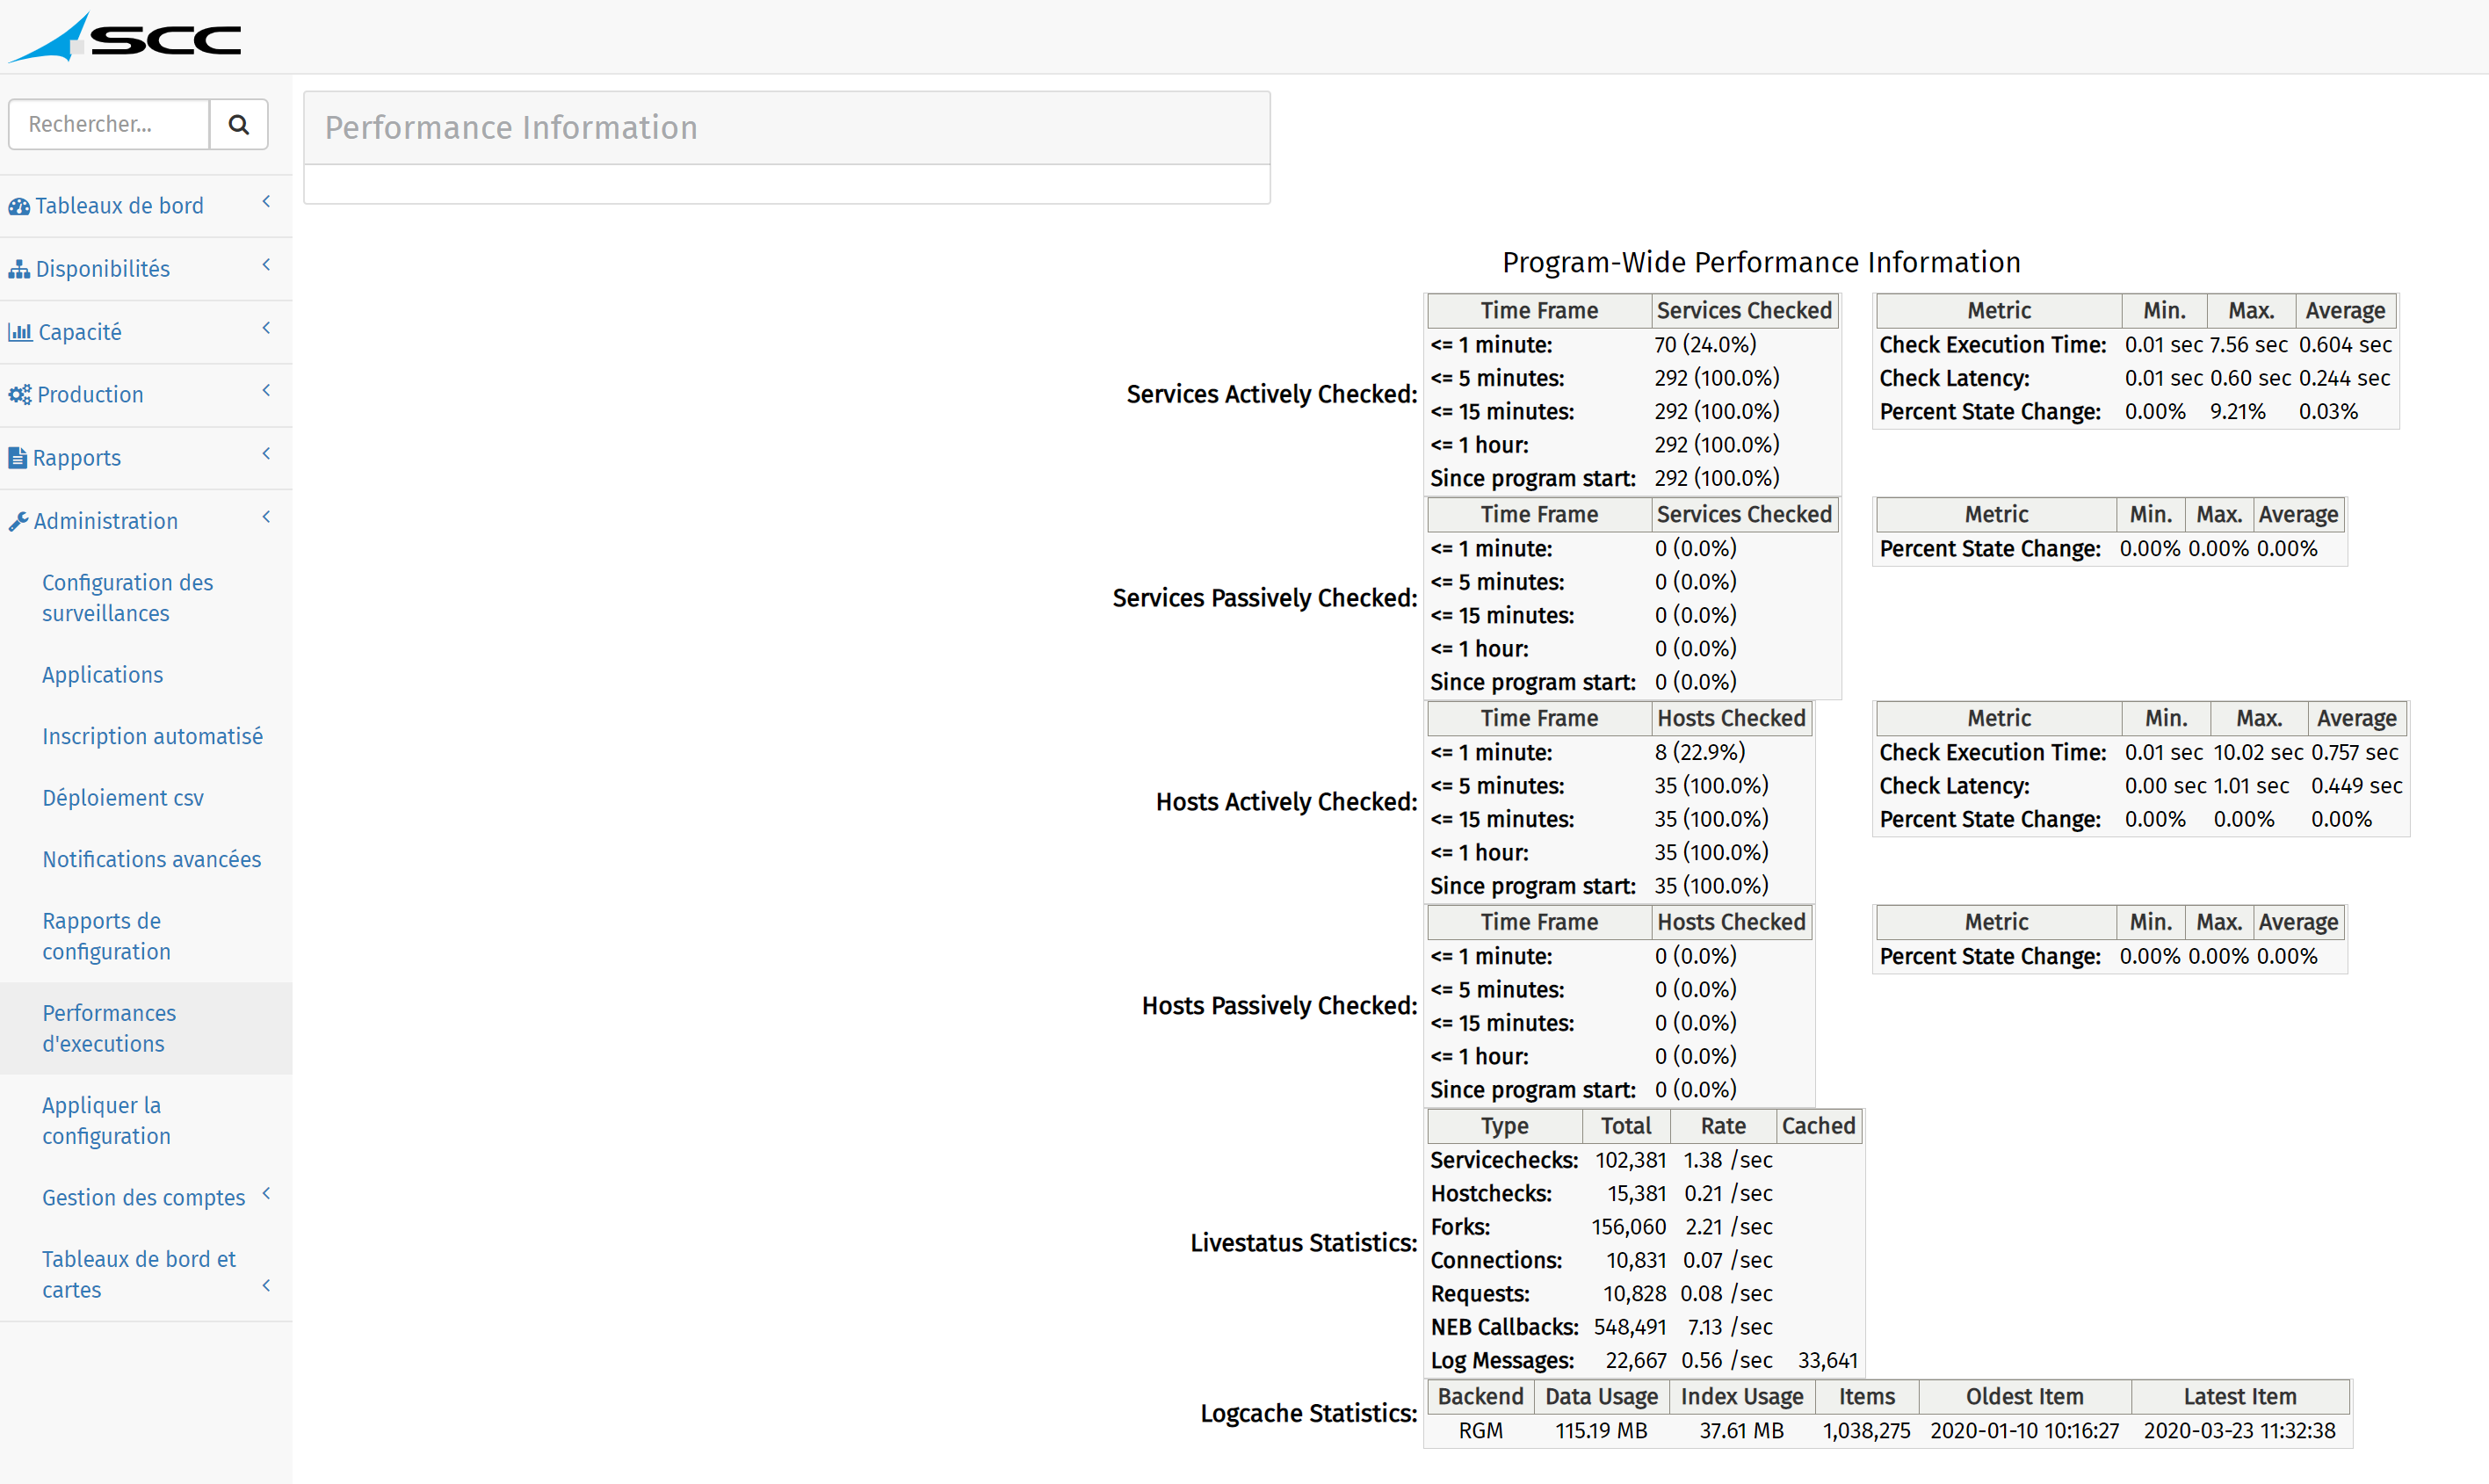Click the Capacité bar chart icon
This screenshot has width=2489, height=1484.
(x=20, y=332)
